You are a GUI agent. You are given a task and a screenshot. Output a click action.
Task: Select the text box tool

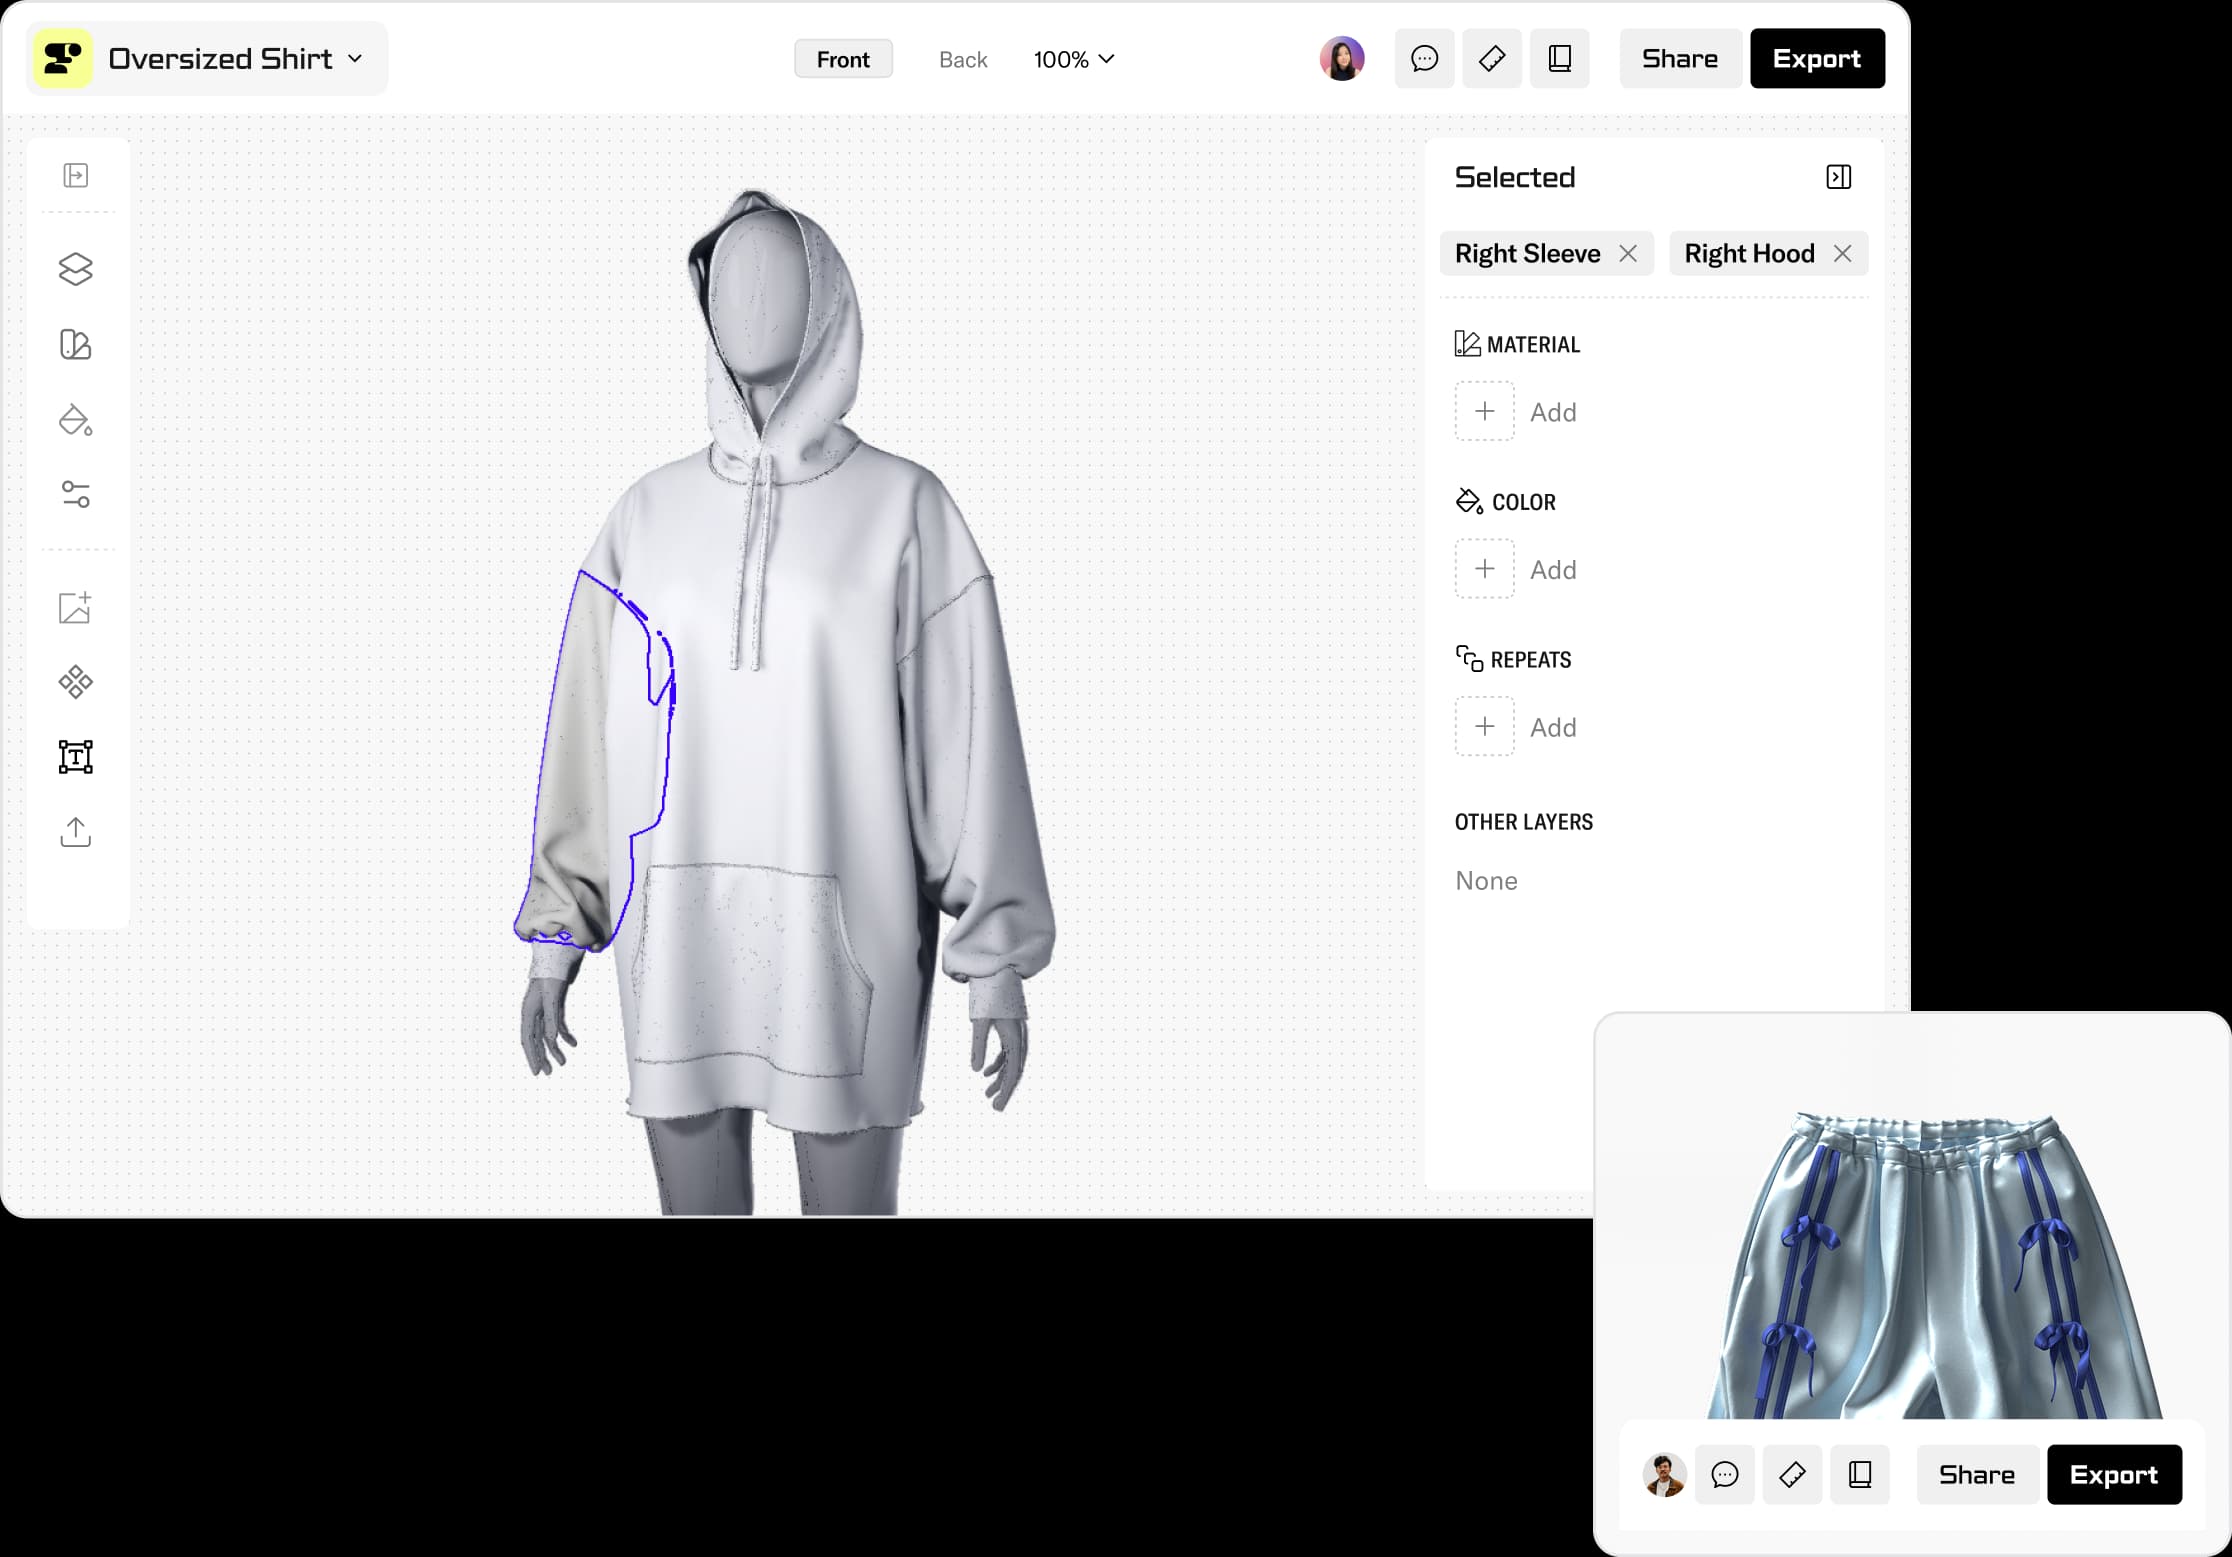76,757
